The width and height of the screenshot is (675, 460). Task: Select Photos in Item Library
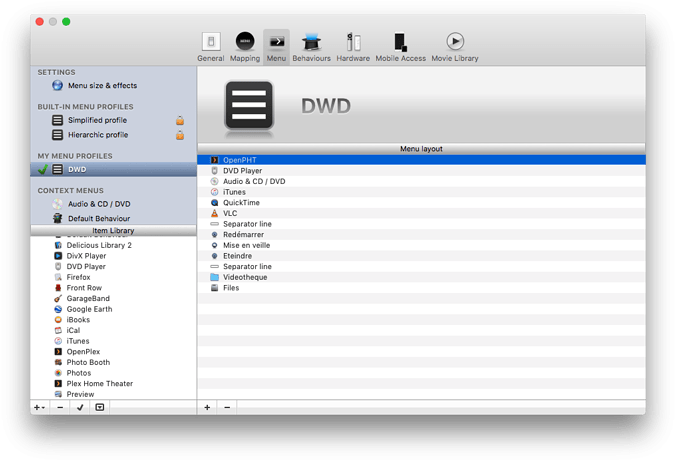tap(113, 373)
